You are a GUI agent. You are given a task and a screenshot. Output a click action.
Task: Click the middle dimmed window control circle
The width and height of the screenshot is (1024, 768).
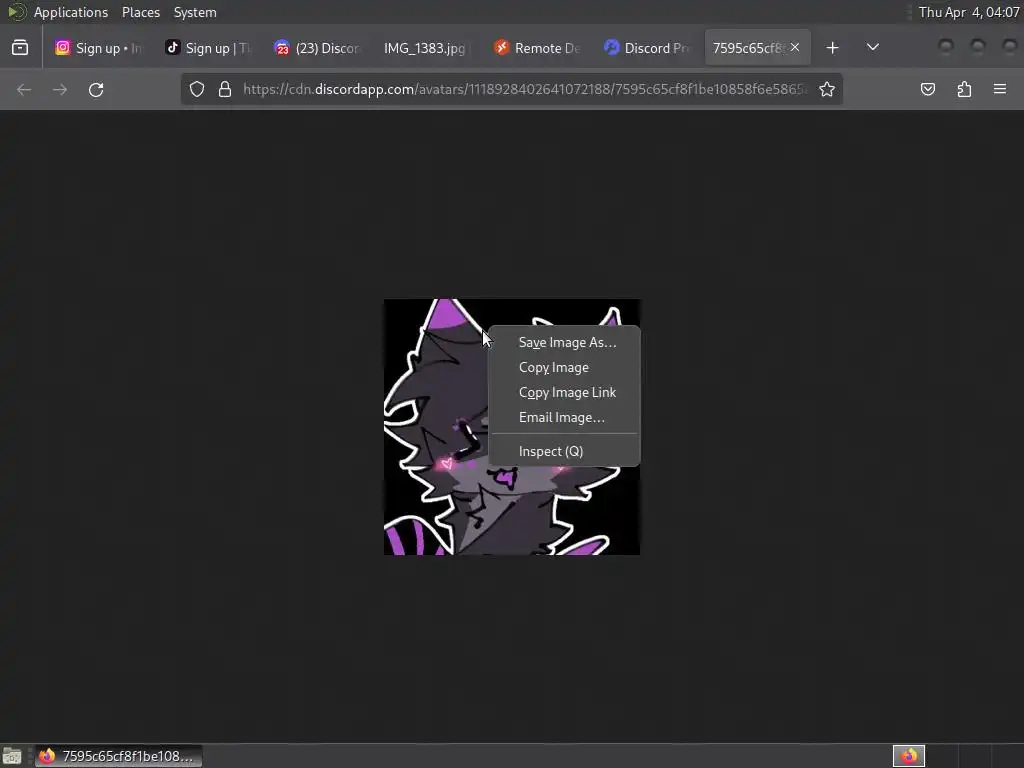pos(978,46)
